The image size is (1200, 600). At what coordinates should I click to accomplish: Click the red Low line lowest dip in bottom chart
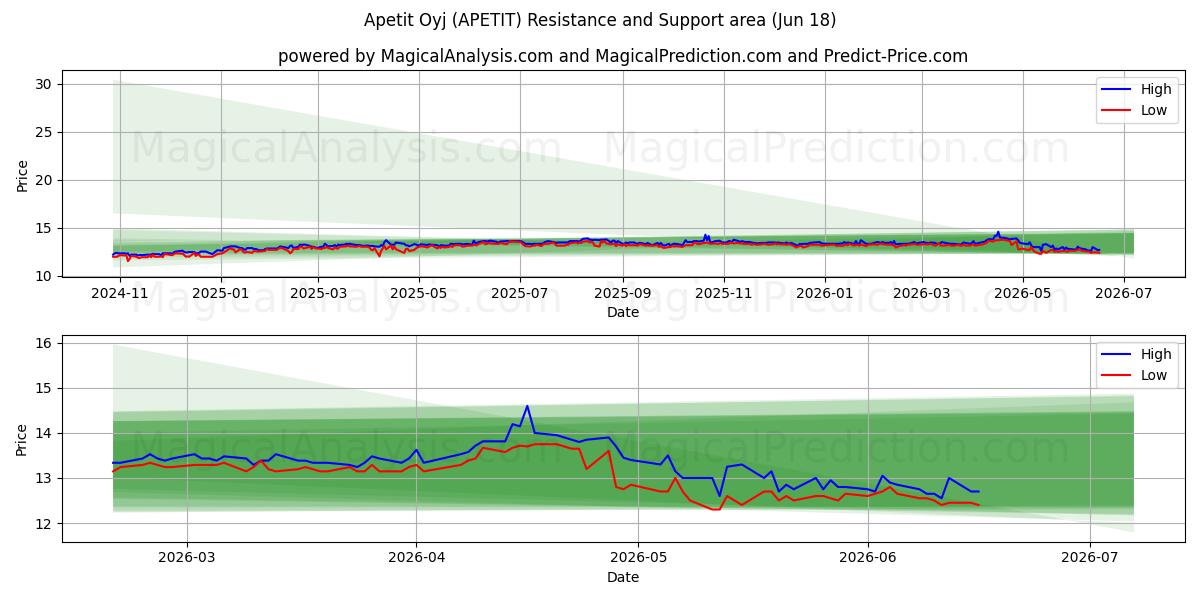[x=714, y=510]
